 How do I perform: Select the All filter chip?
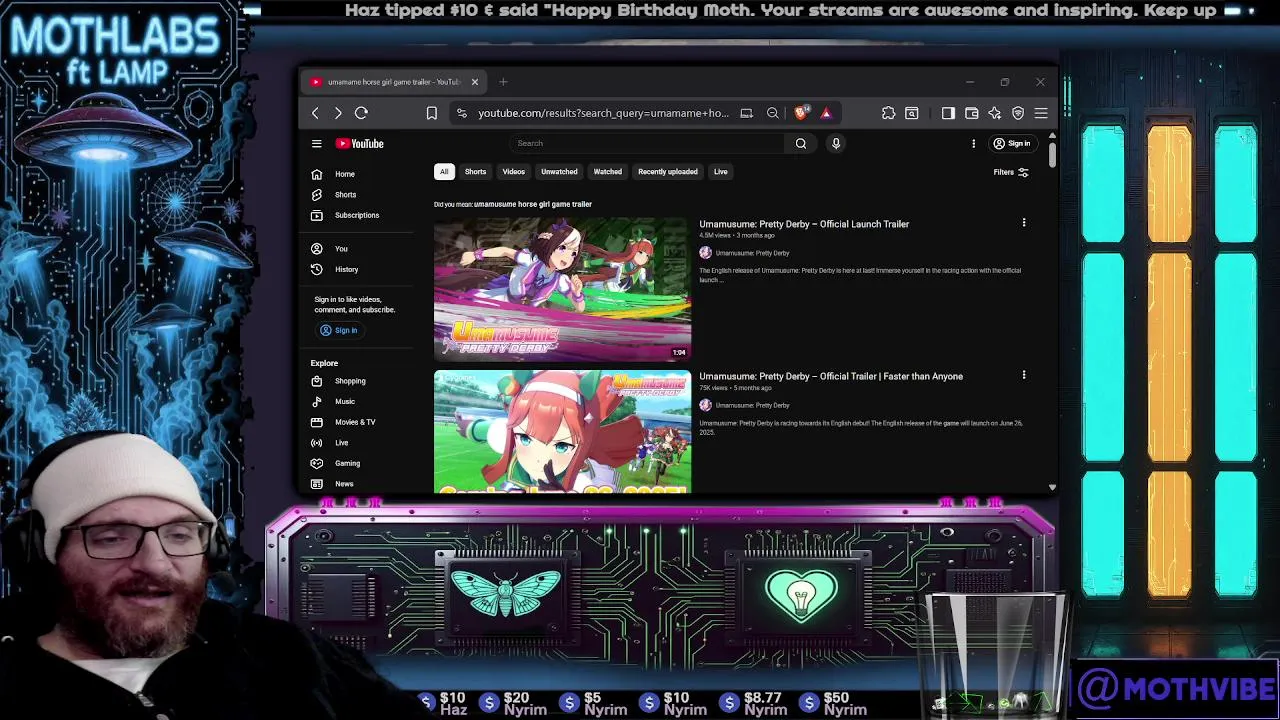444,172
